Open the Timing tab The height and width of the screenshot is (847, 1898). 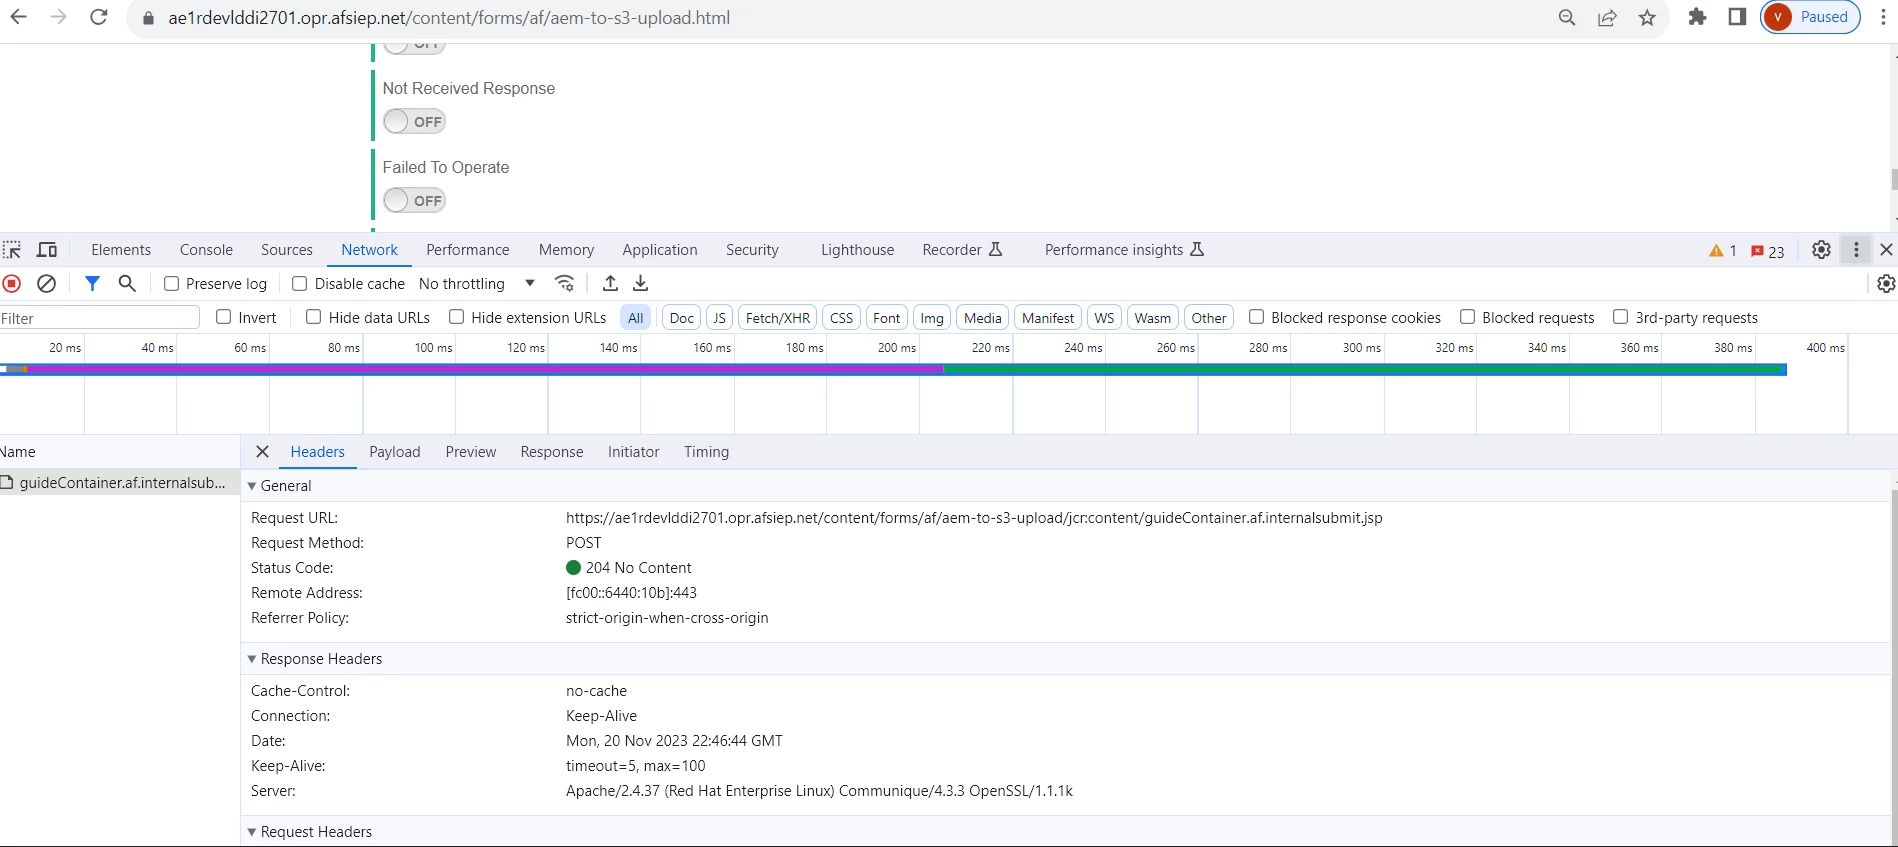[706, 452]
